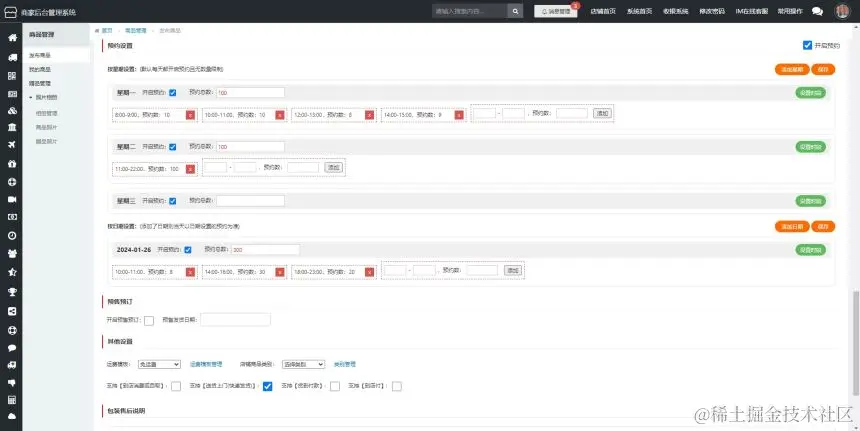Open IM在线客服 in top navigation

(x=751, y=12)
